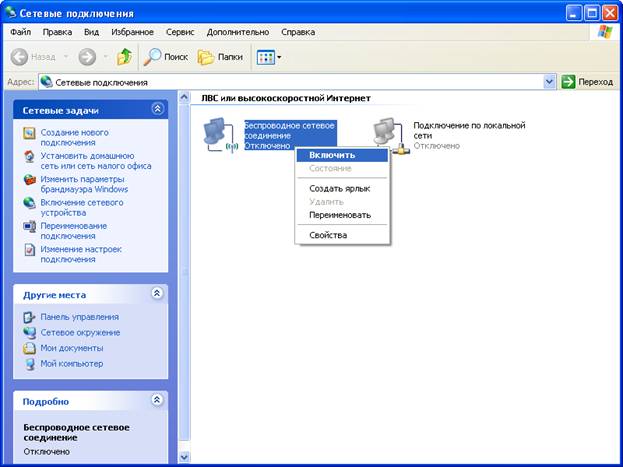Click the Создание нового подключения icon

click(29, 133)
